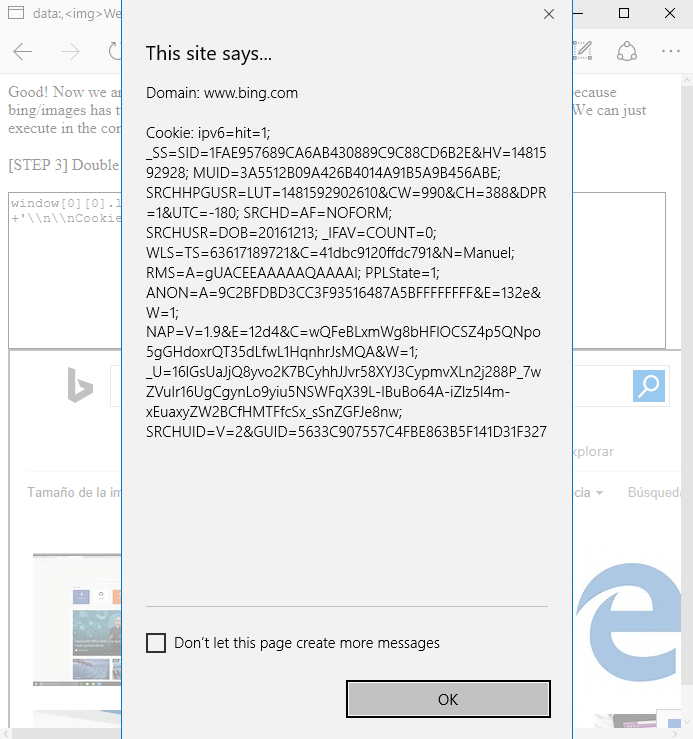Click the Forward navigation arrow
Viewport: 693px width, 739px height.
point(70,51)
